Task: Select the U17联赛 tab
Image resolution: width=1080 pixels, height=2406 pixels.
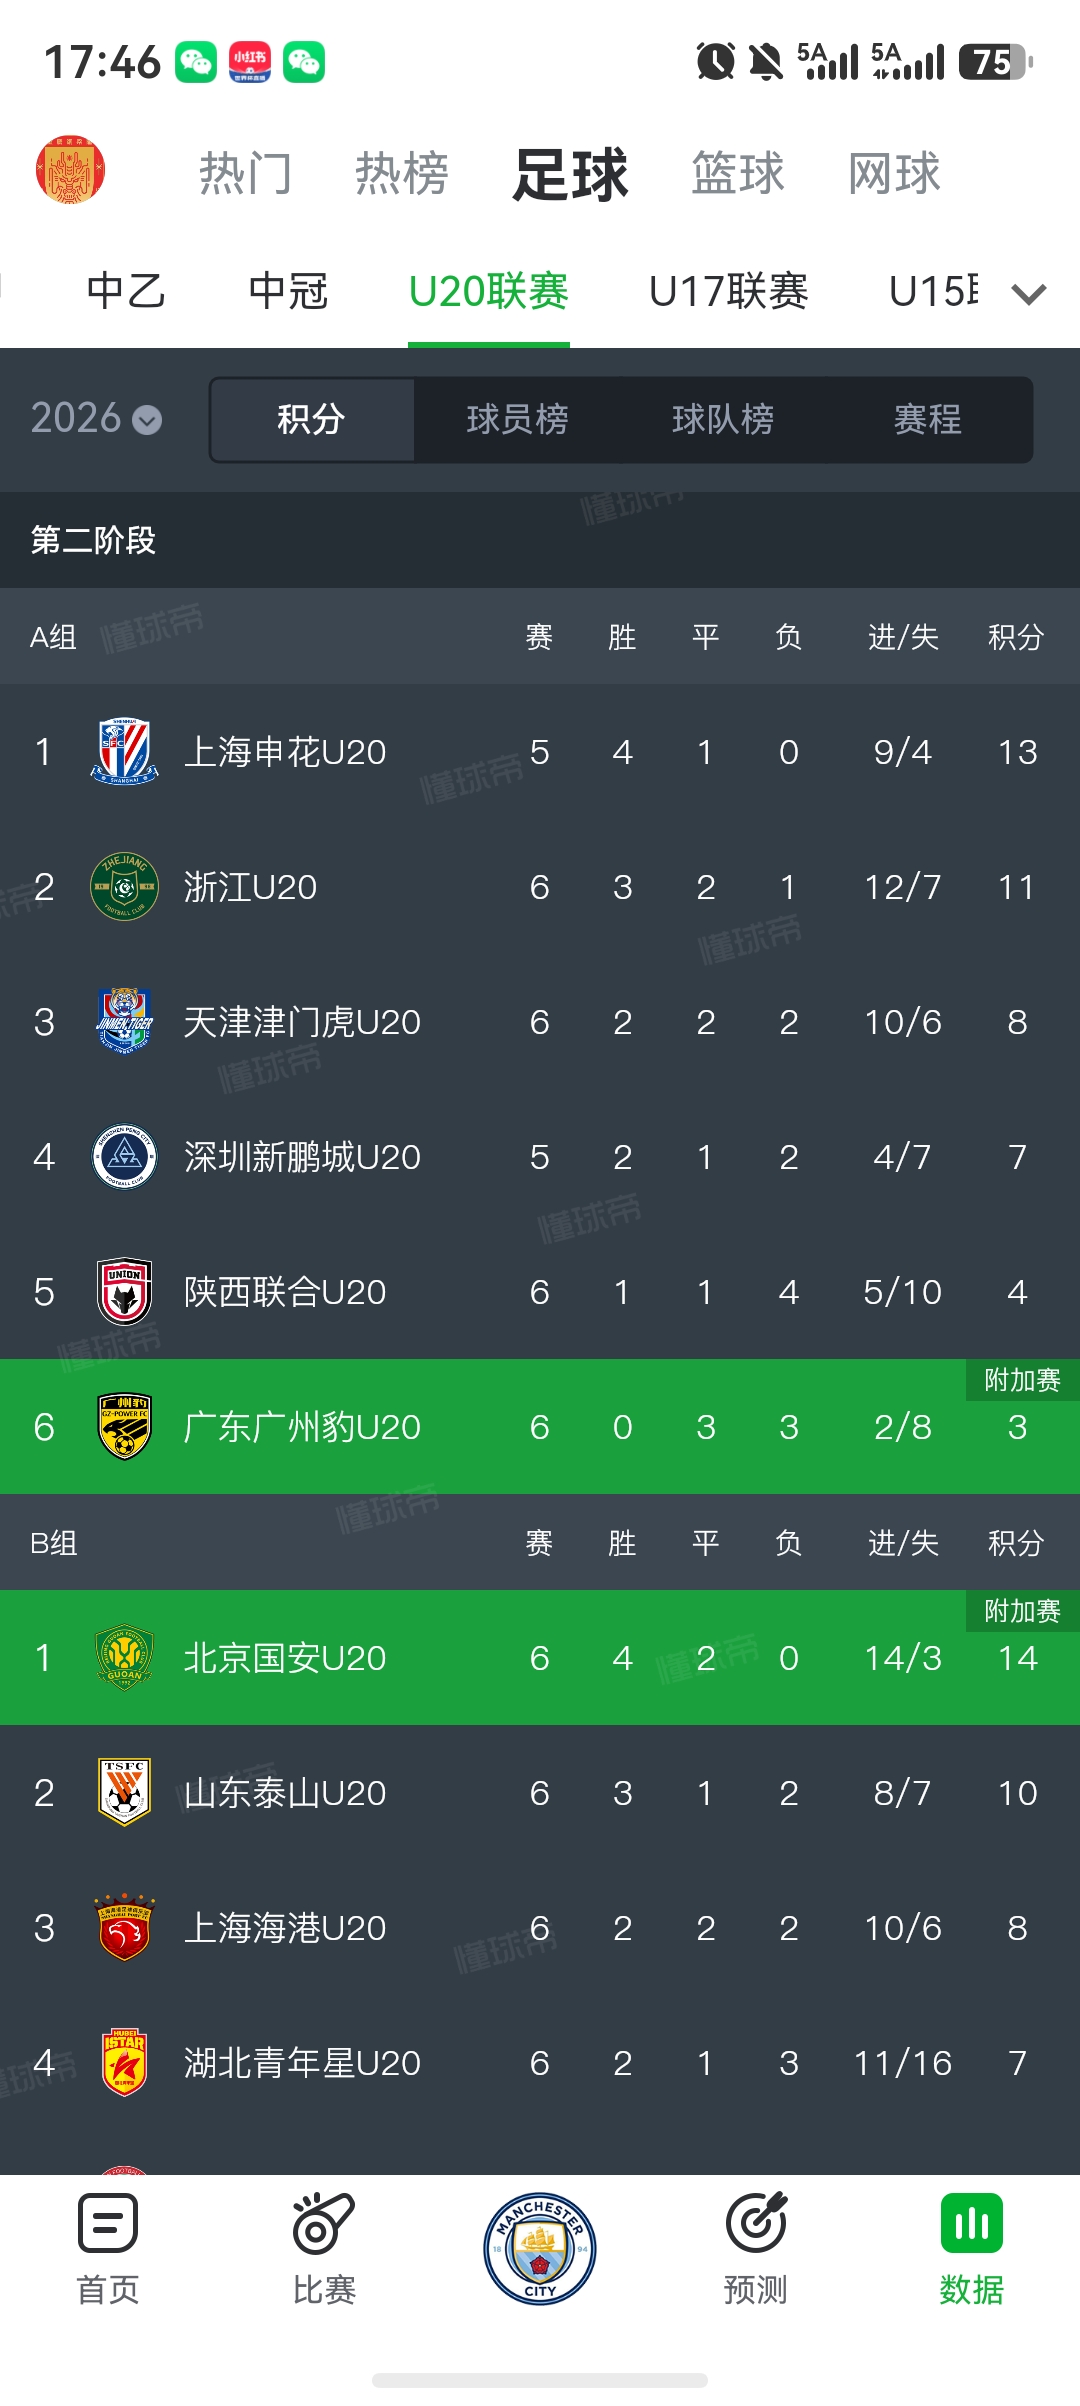Action: (x=728, y=292)
